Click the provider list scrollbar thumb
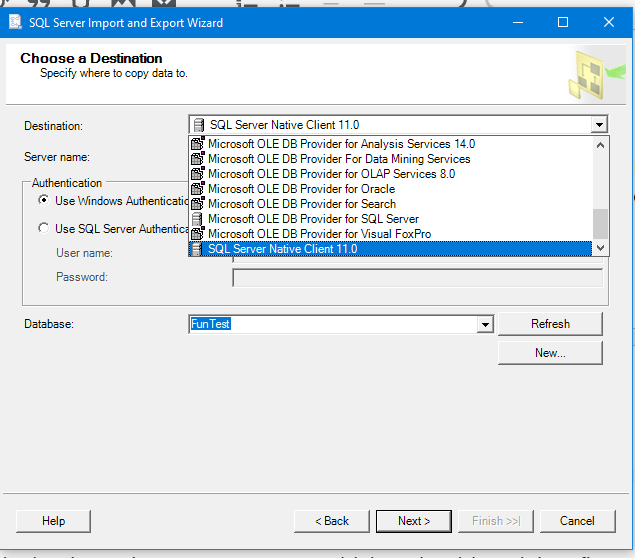Viewport: 635px width, 558px height. click(600, 224)
